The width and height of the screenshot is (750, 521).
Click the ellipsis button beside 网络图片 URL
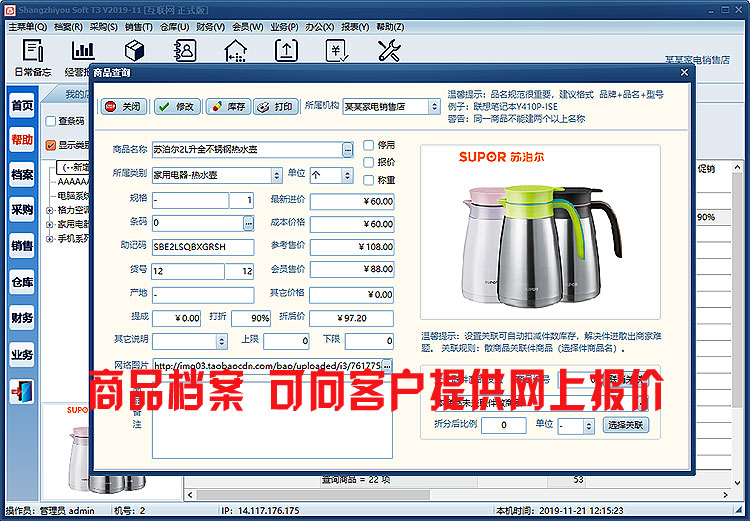click(387, 366)
